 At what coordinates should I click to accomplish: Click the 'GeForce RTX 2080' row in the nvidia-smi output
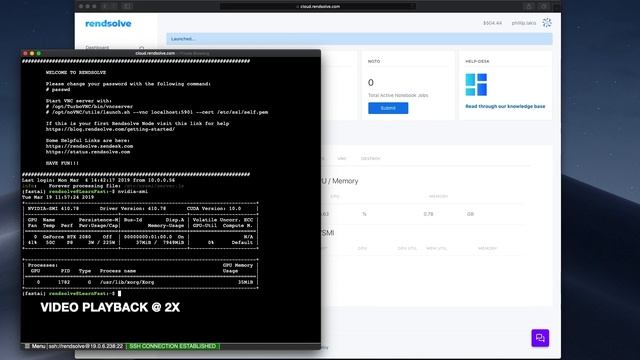pyautogui.click(x=140, y=237)
